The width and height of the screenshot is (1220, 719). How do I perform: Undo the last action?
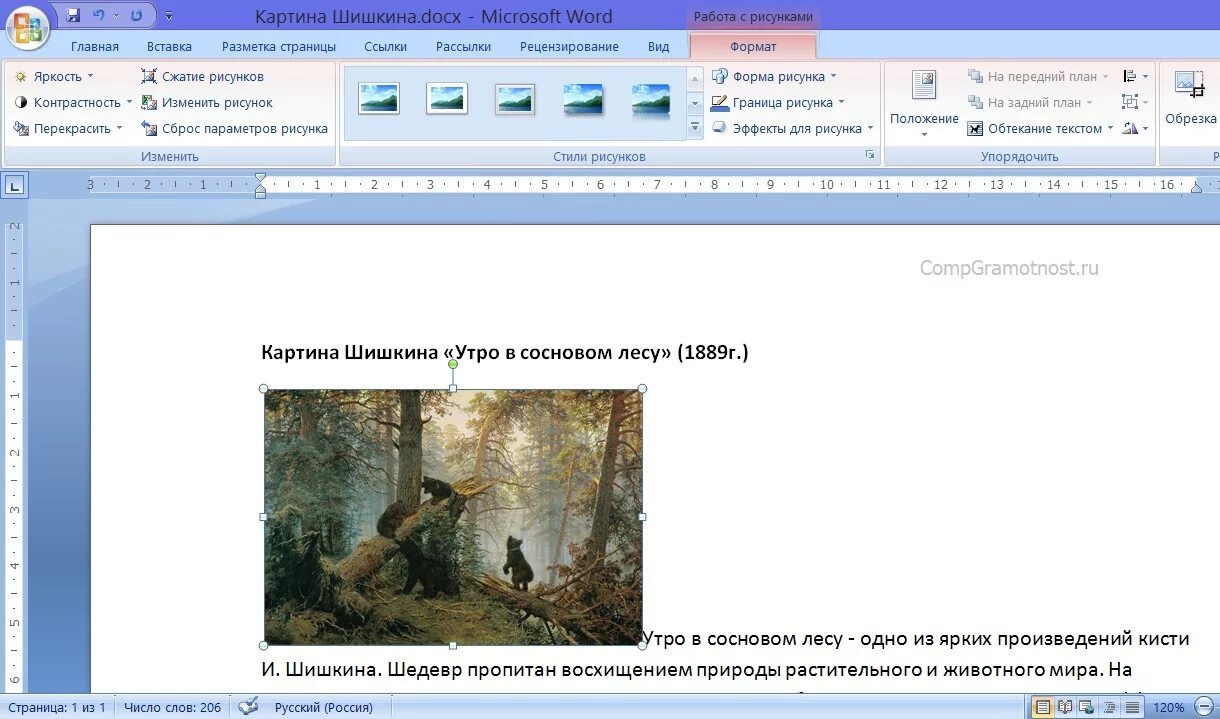pyautogui.click(x=99, y=16)
